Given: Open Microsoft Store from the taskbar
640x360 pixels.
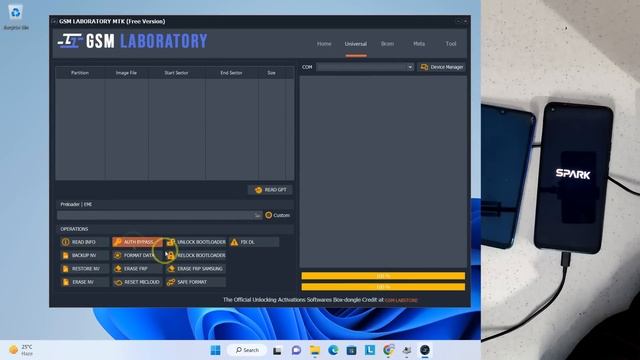Looking at the screenshot, I should pos(351,350).
